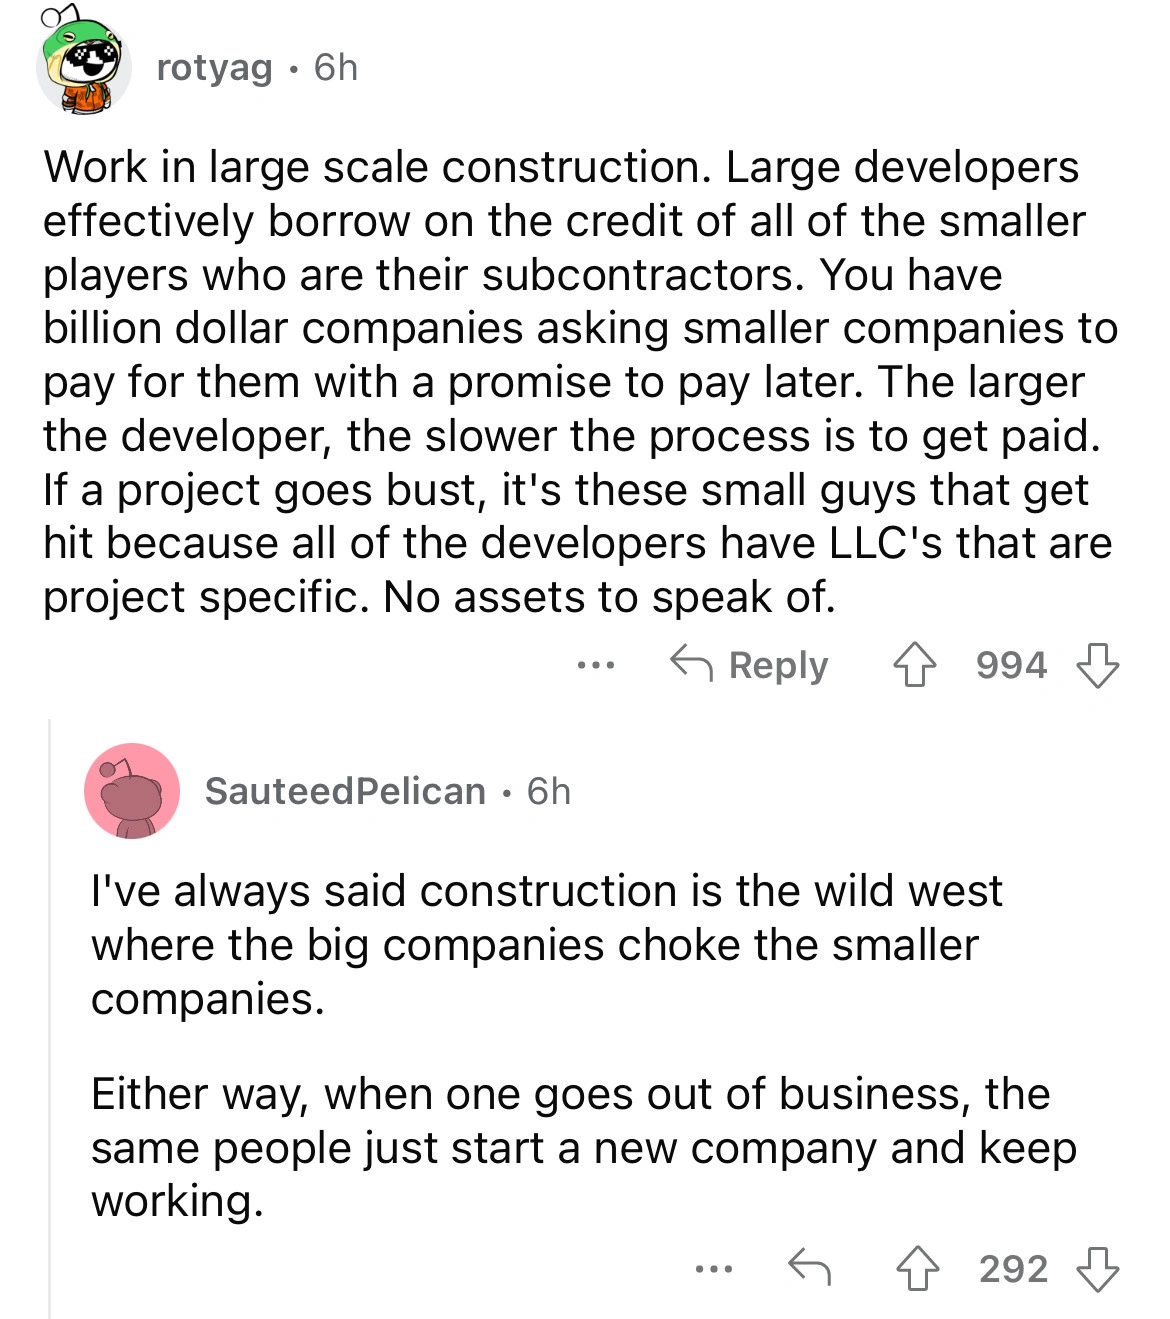This screenshot has height=1319, width=1170.
Task: Downvote SauteedPelican's reply with 292 points
Action: 1097,1270
